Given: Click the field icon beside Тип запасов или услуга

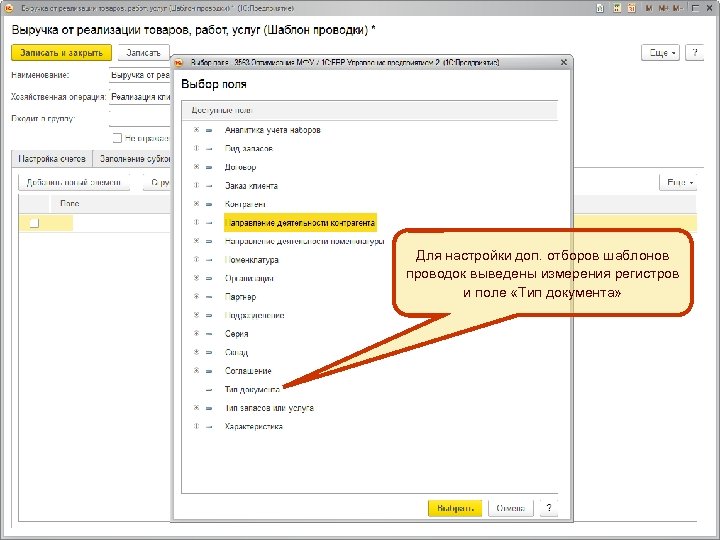Looking at the screenshot, I should [x=209, y=408].
